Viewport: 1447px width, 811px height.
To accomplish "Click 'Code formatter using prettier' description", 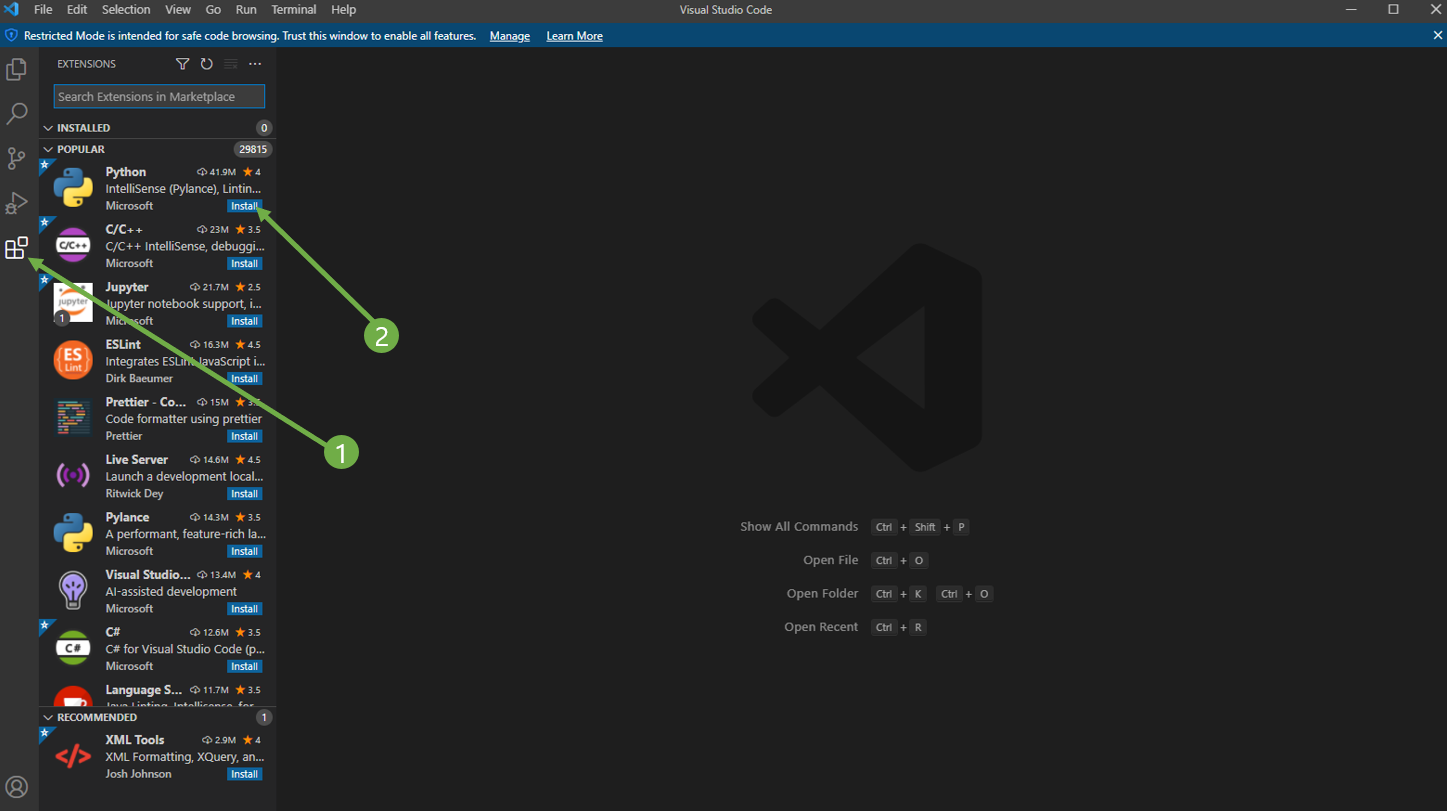I will [184, 419].
